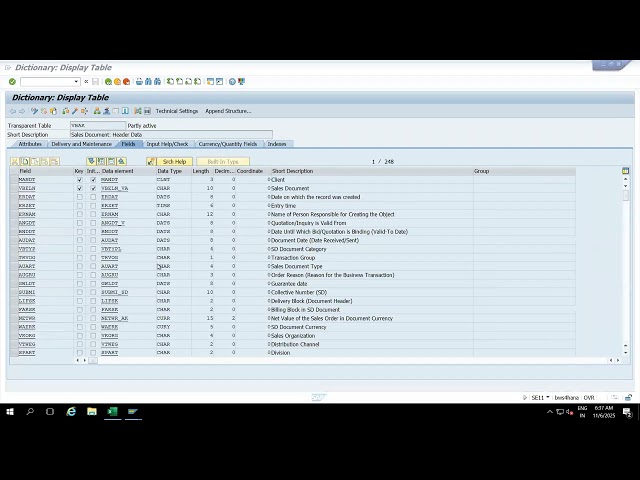The width and height of the screenshot is (640, 480).
Task: Click the vertical scrollbar thumb of table
Action: pyautogui.click(x=625, y=196)
